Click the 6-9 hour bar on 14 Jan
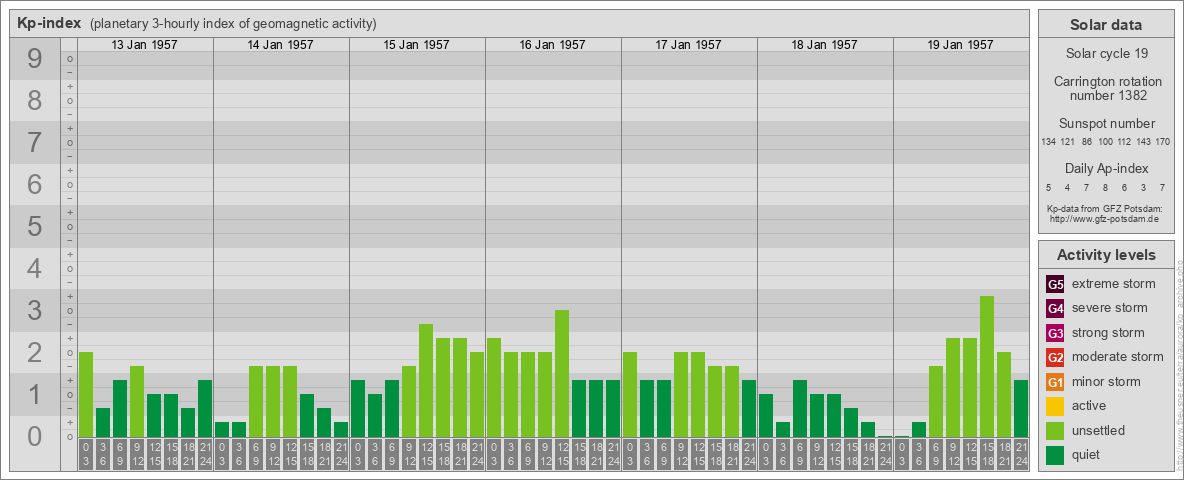The image size is (1184, 480). pyautogui.click(x=255, y=402)
